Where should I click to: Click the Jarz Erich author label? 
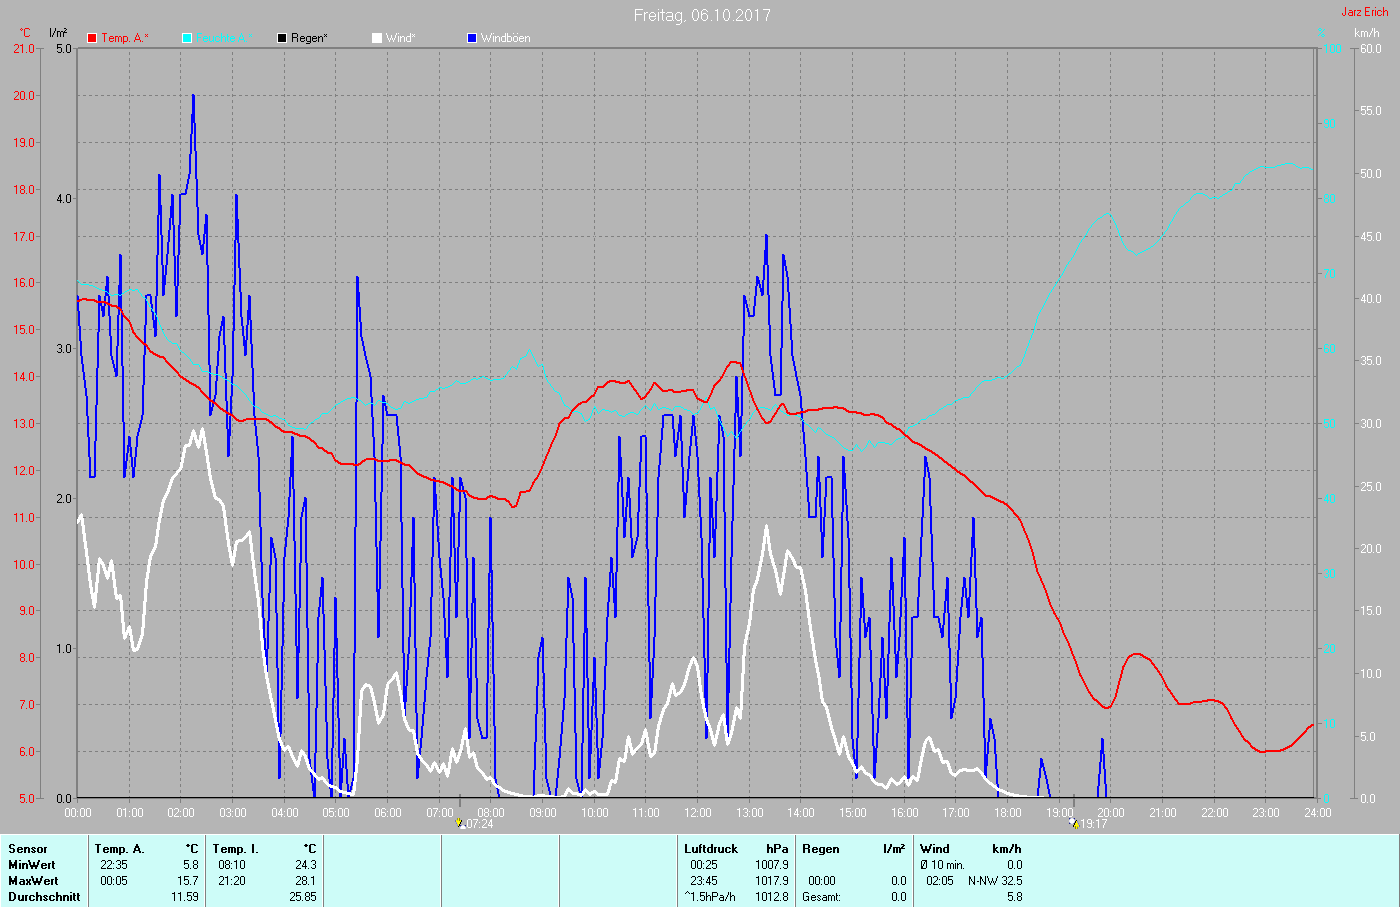point(1364,12)
